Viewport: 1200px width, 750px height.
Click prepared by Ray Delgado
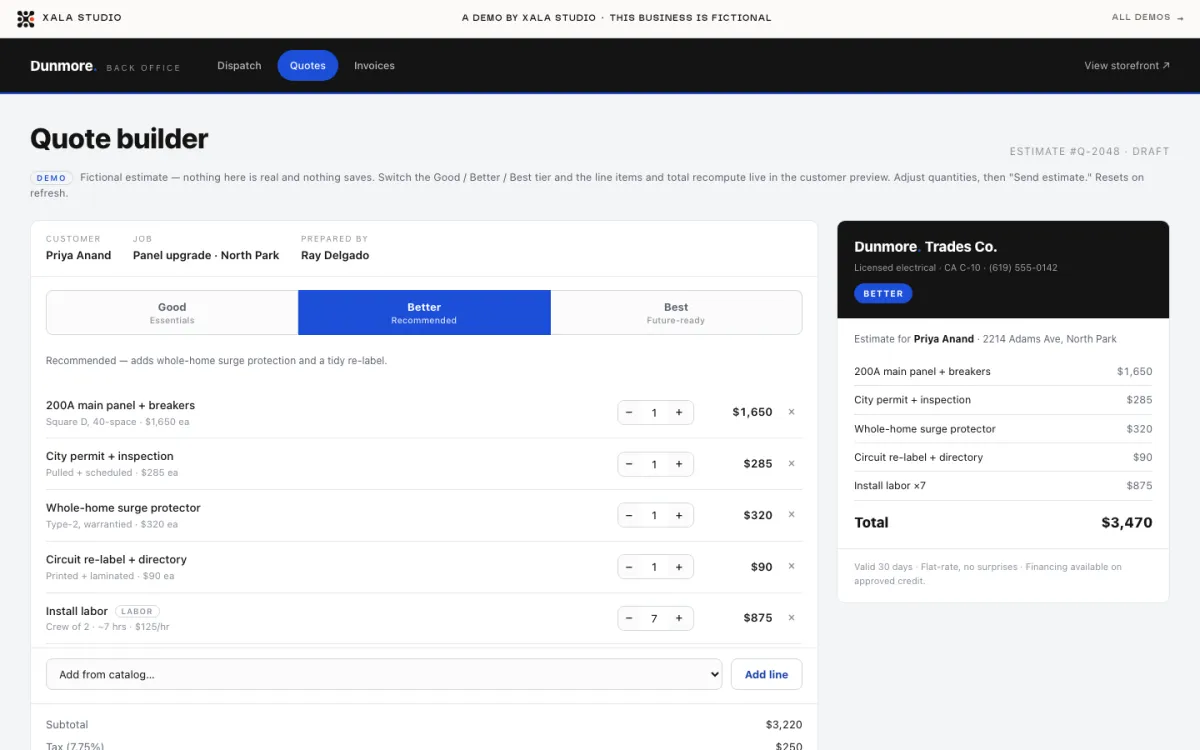(335, 255)
